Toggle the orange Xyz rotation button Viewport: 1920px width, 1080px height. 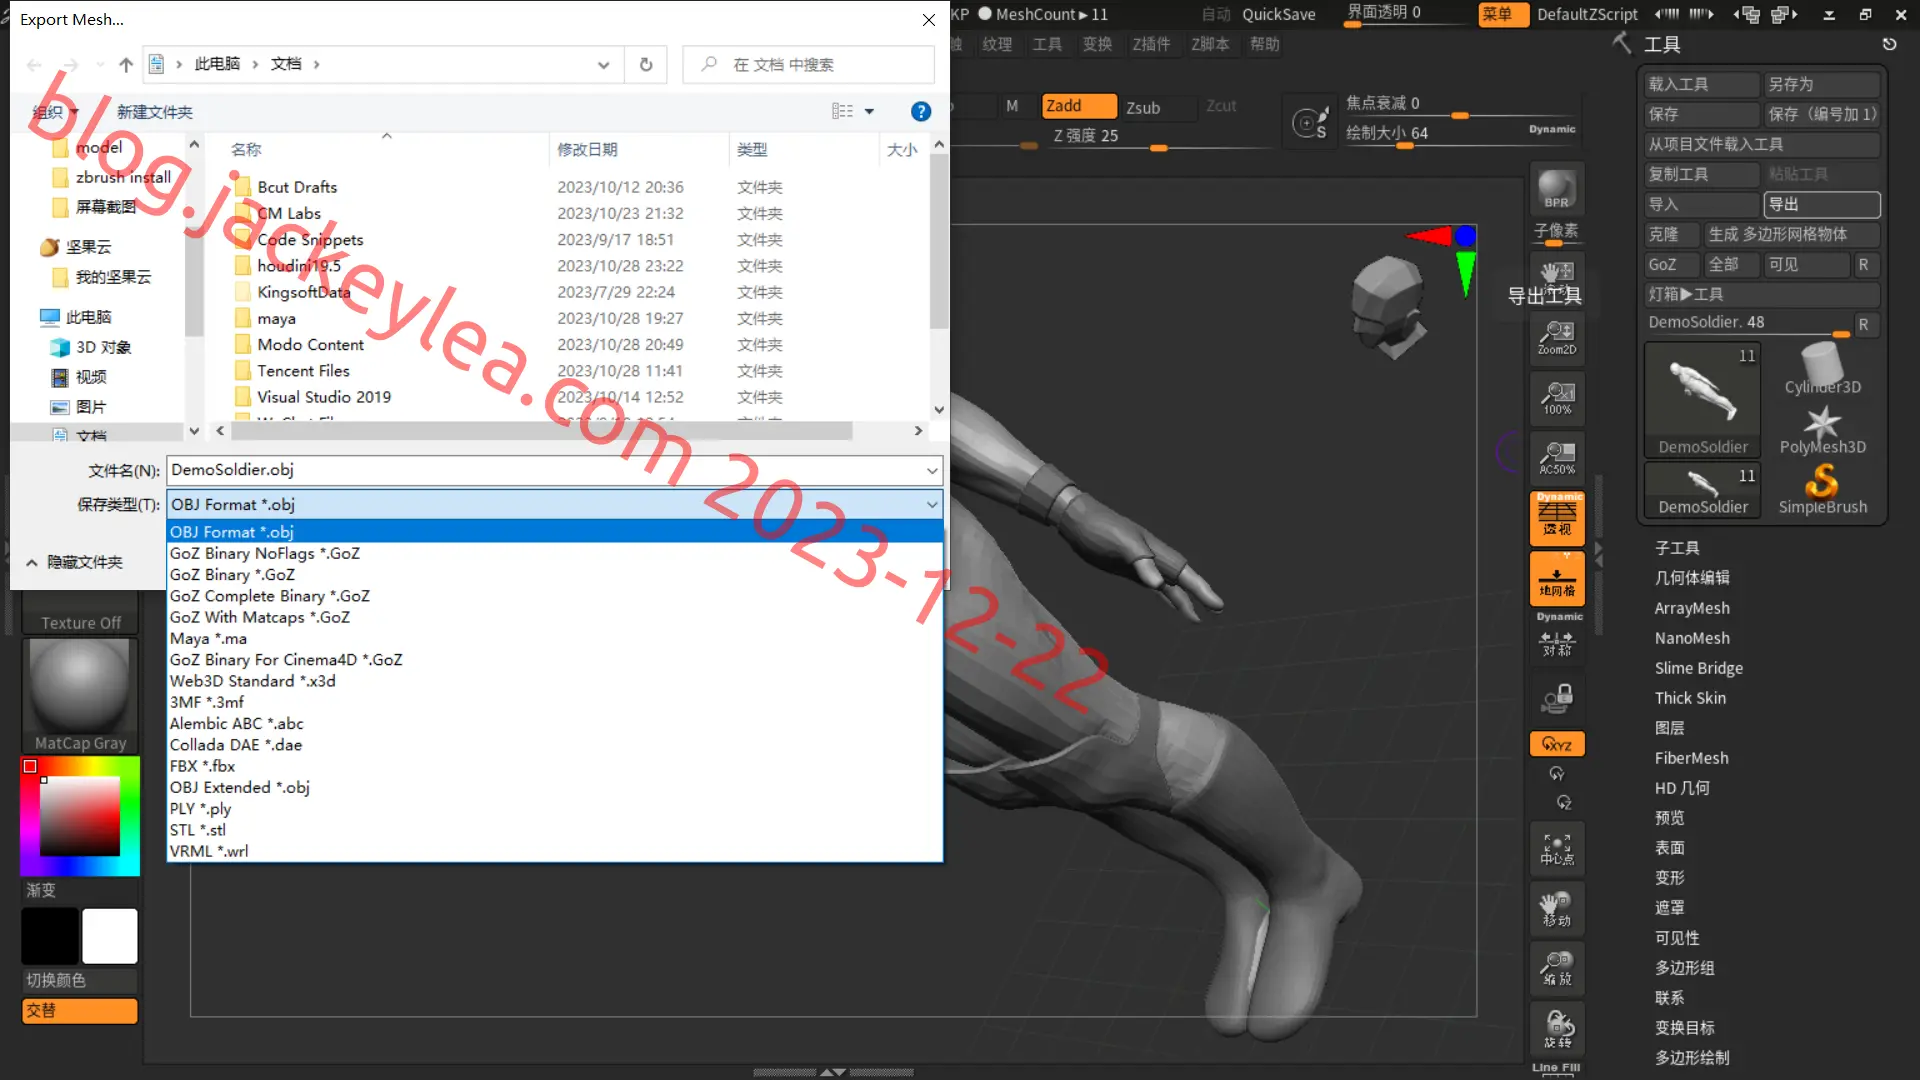(1556, 744)
